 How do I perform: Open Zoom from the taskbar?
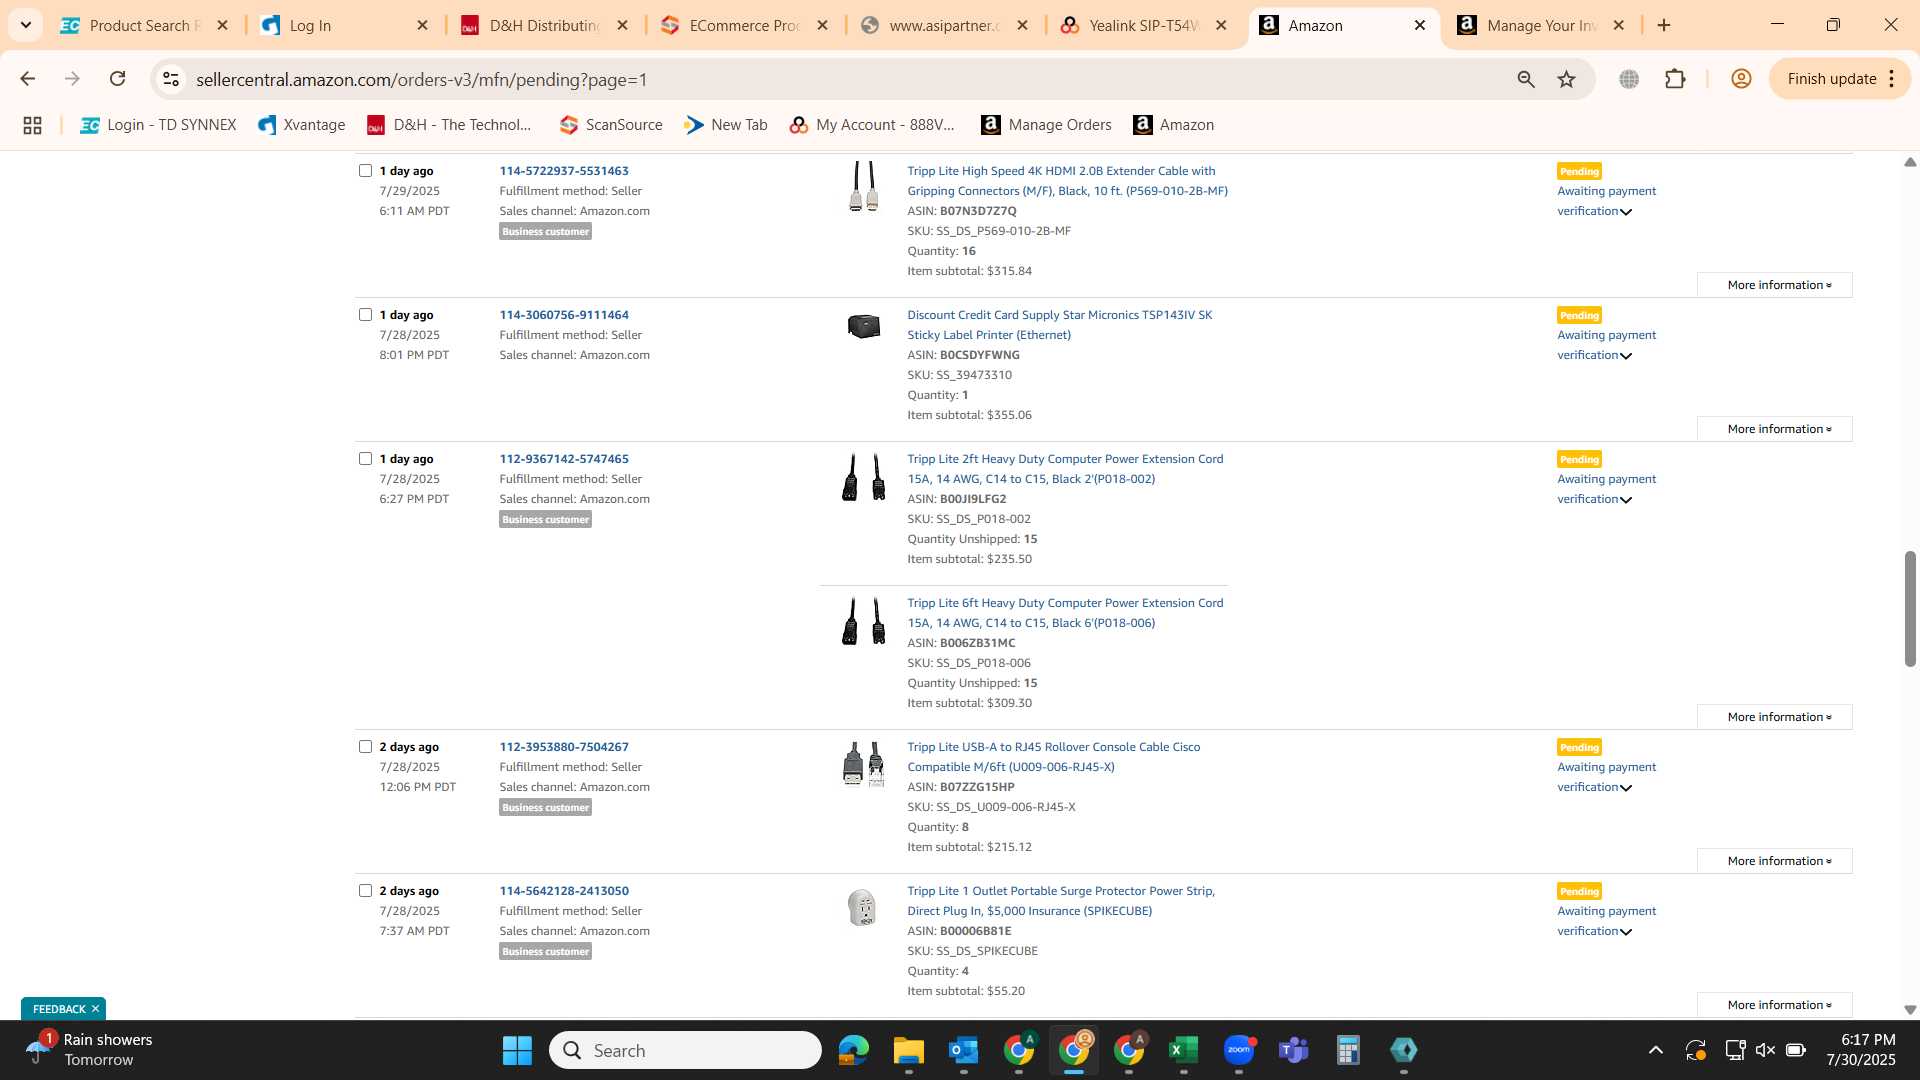pyautogui.click(x=1239, y=1050)
